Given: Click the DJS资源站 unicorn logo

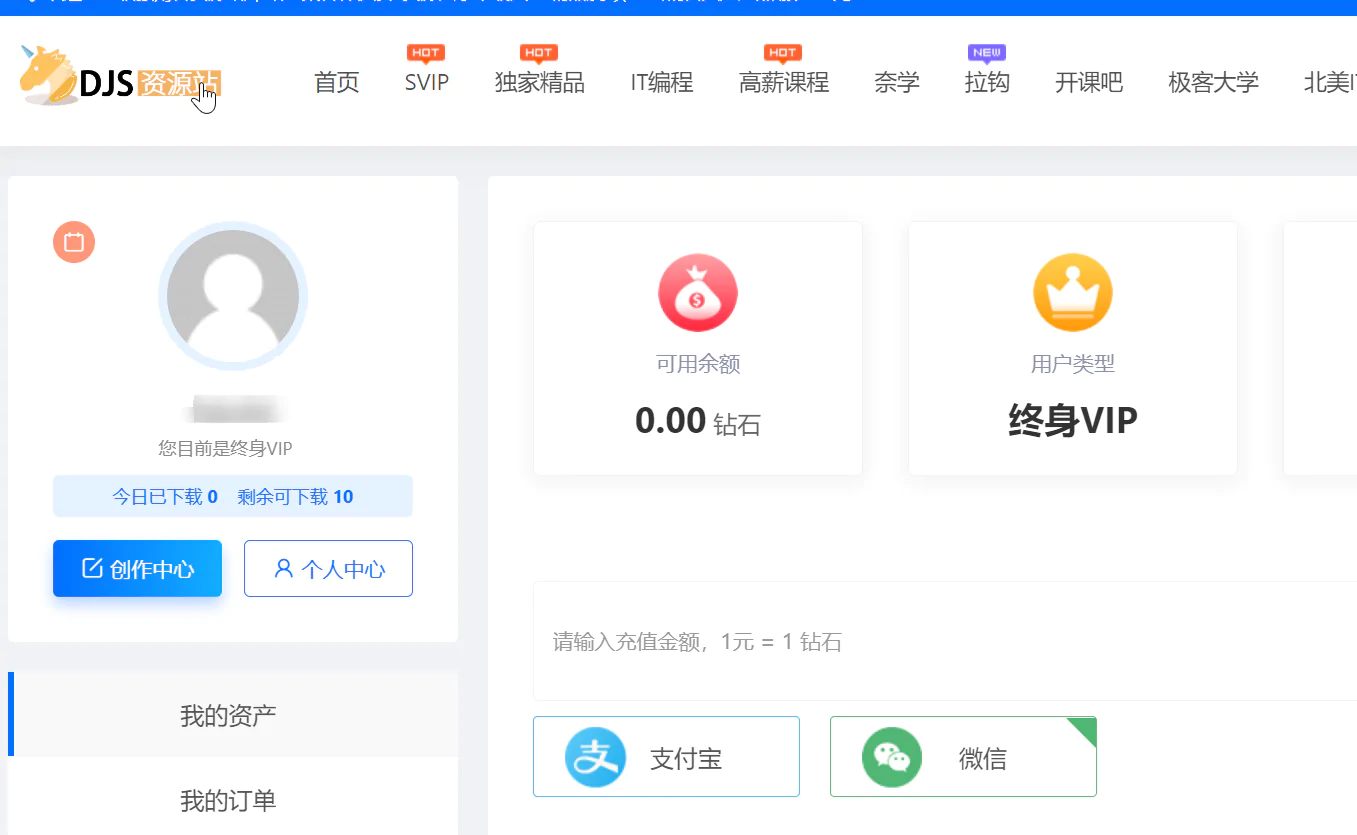Looking at the screenshot, I should click(x=120, y=75).
